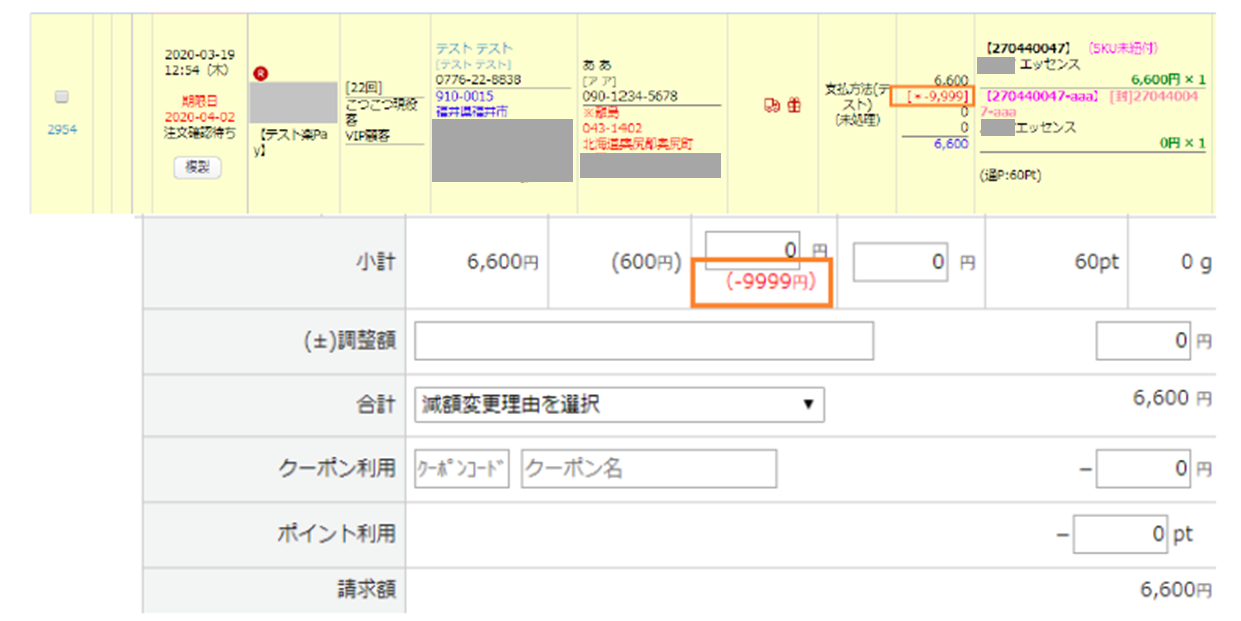Click the 調整額 yen amount field
Viewport: 1241px width, 621px height.
[1143, 341]
